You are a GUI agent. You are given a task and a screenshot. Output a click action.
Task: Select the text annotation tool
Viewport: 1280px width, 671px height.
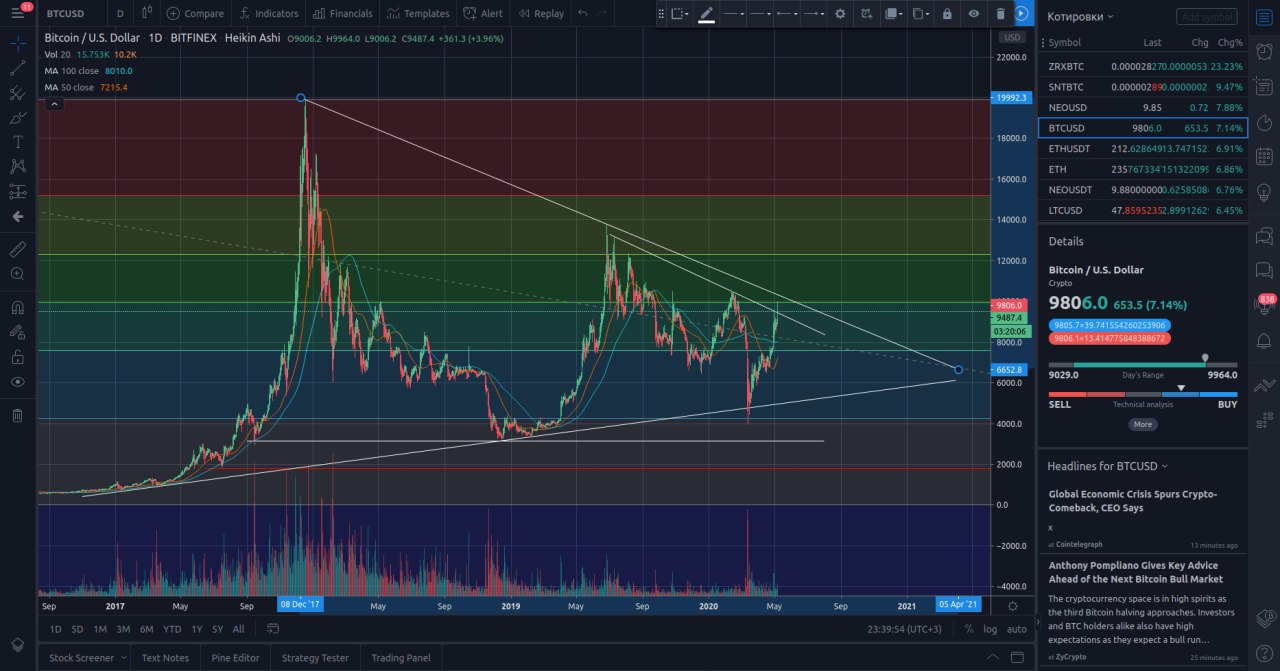(x=17, y=142)
